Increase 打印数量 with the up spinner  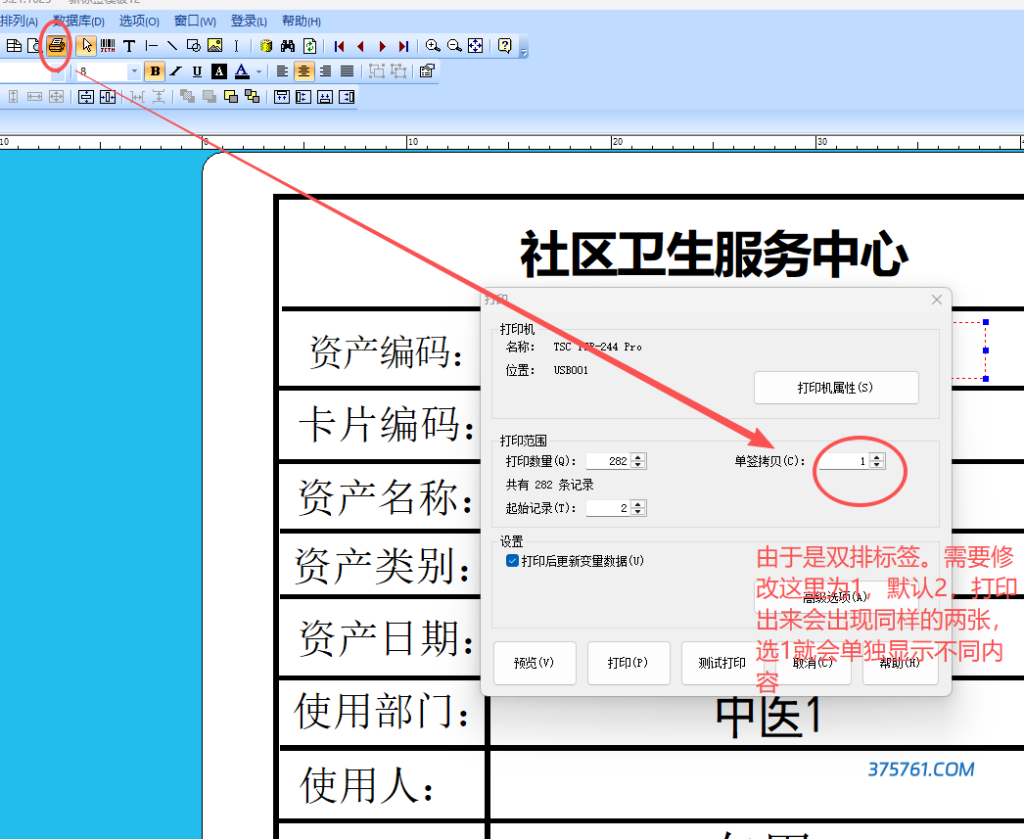click(639, 457)
